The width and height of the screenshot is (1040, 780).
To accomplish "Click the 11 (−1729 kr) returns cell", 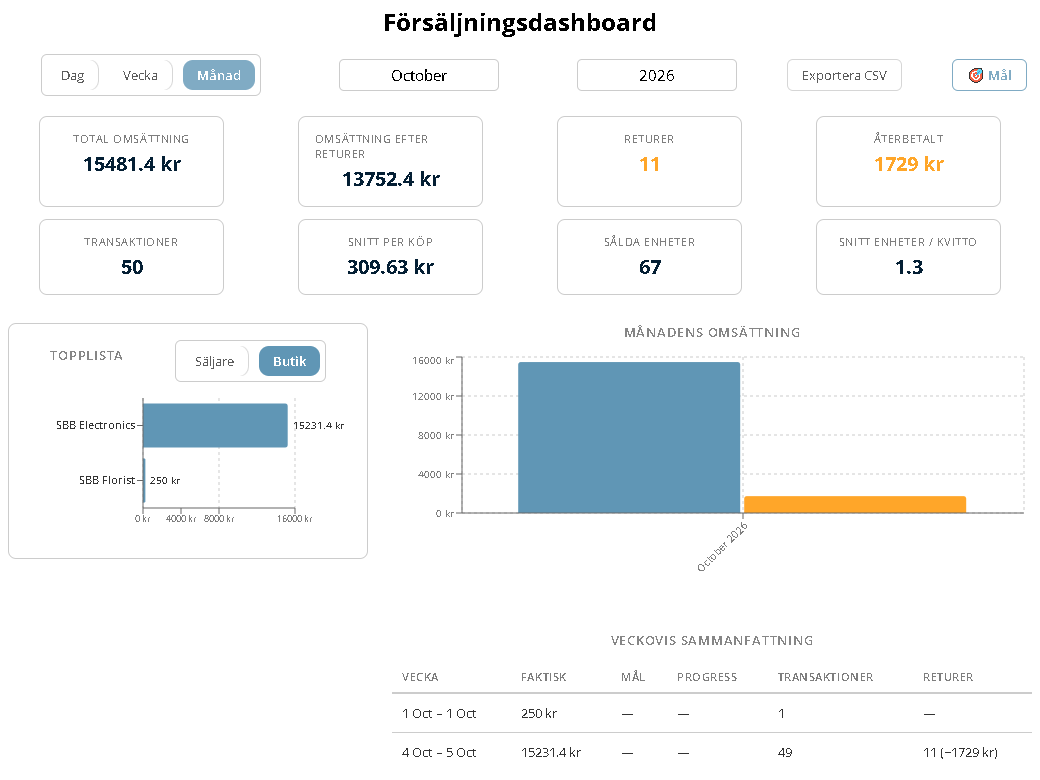I will coord(960,753).
